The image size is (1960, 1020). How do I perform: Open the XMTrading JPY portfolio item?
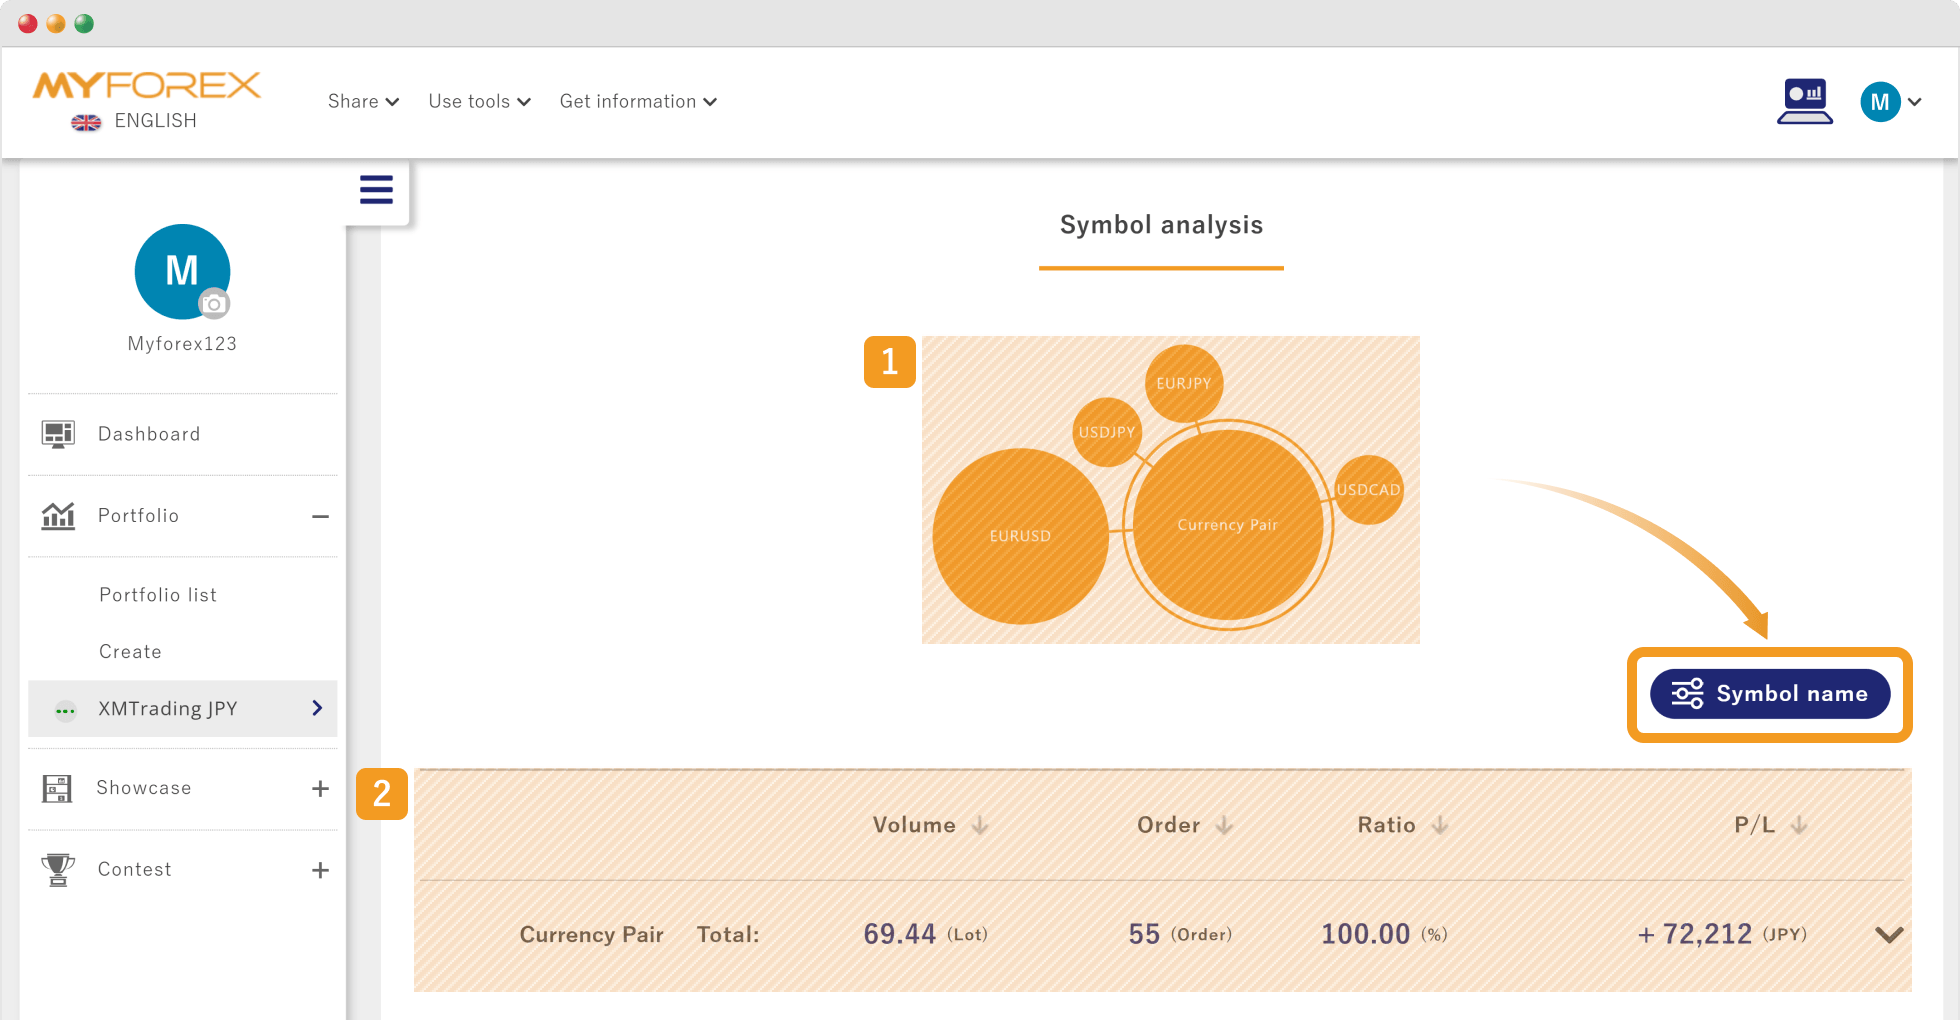coord(183,709)
